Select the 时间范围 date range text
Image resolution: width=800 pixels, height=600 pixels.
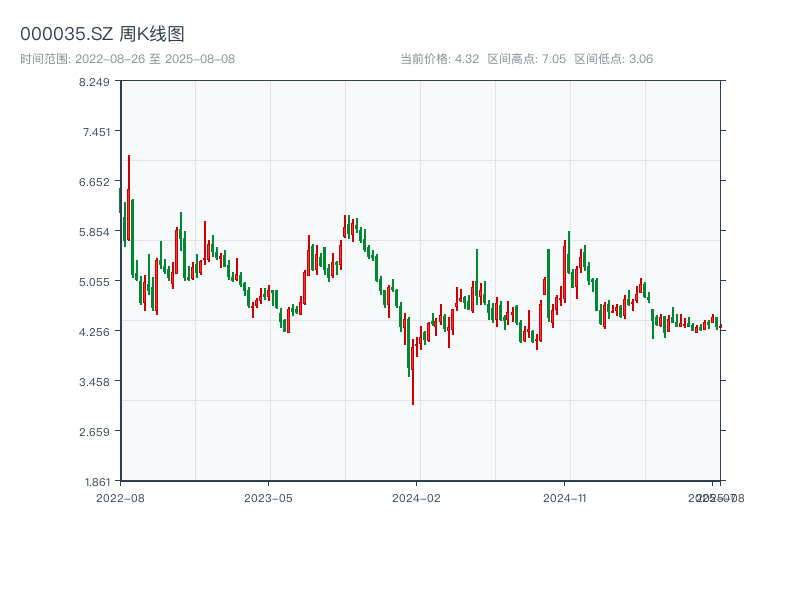(127, 59)
